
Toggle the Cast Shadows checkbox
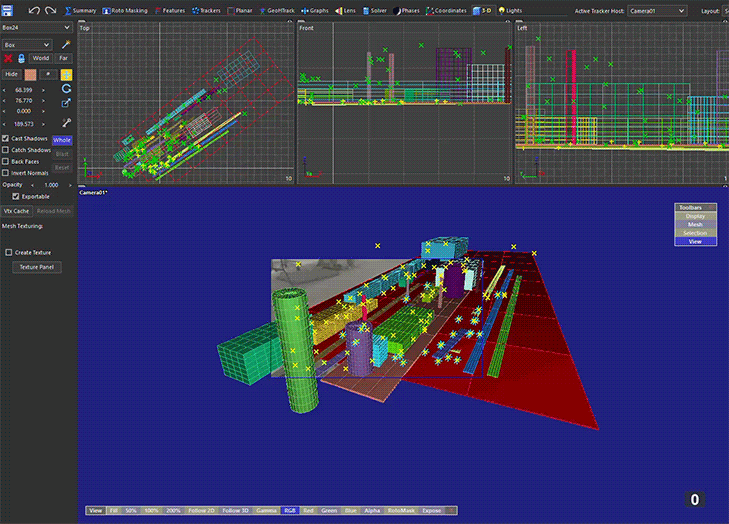point(6,139)
